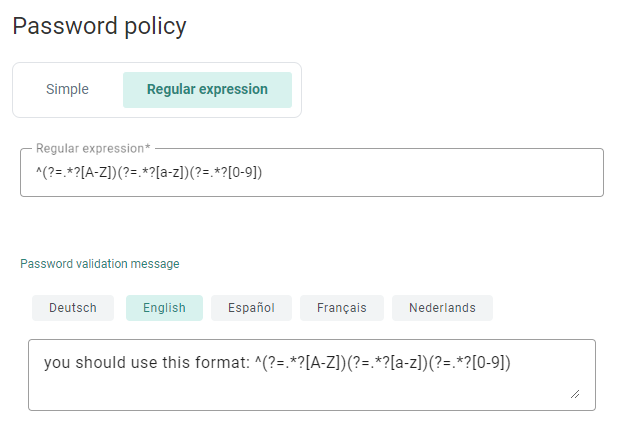
Task: Pick the Nederlands language button
Action: pyautogui.click(x=442, y=308)
